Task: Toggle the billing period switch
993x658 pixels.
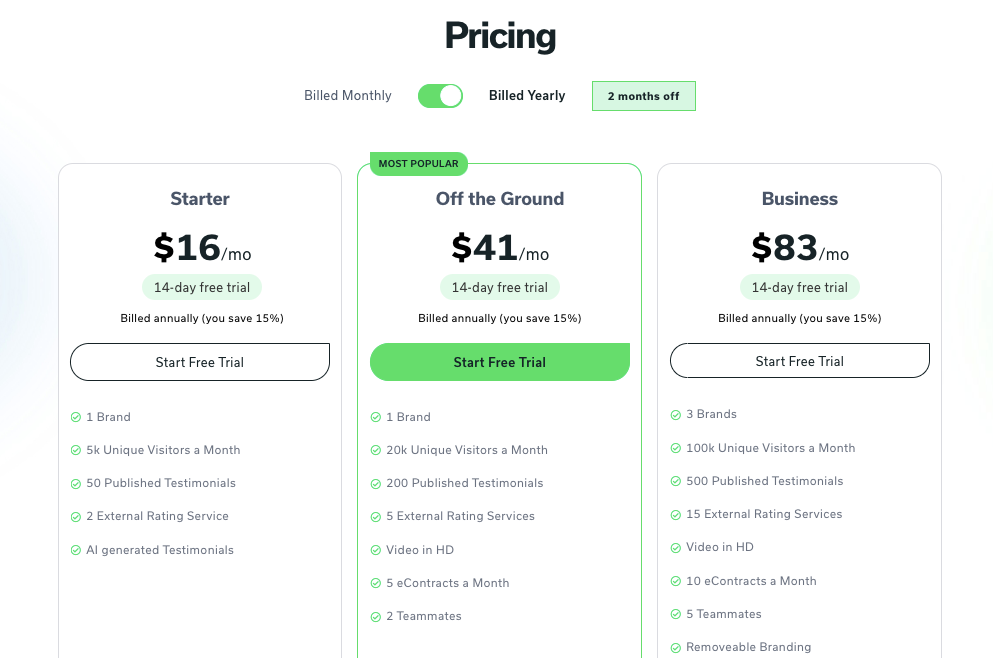Action: [440, 96]
